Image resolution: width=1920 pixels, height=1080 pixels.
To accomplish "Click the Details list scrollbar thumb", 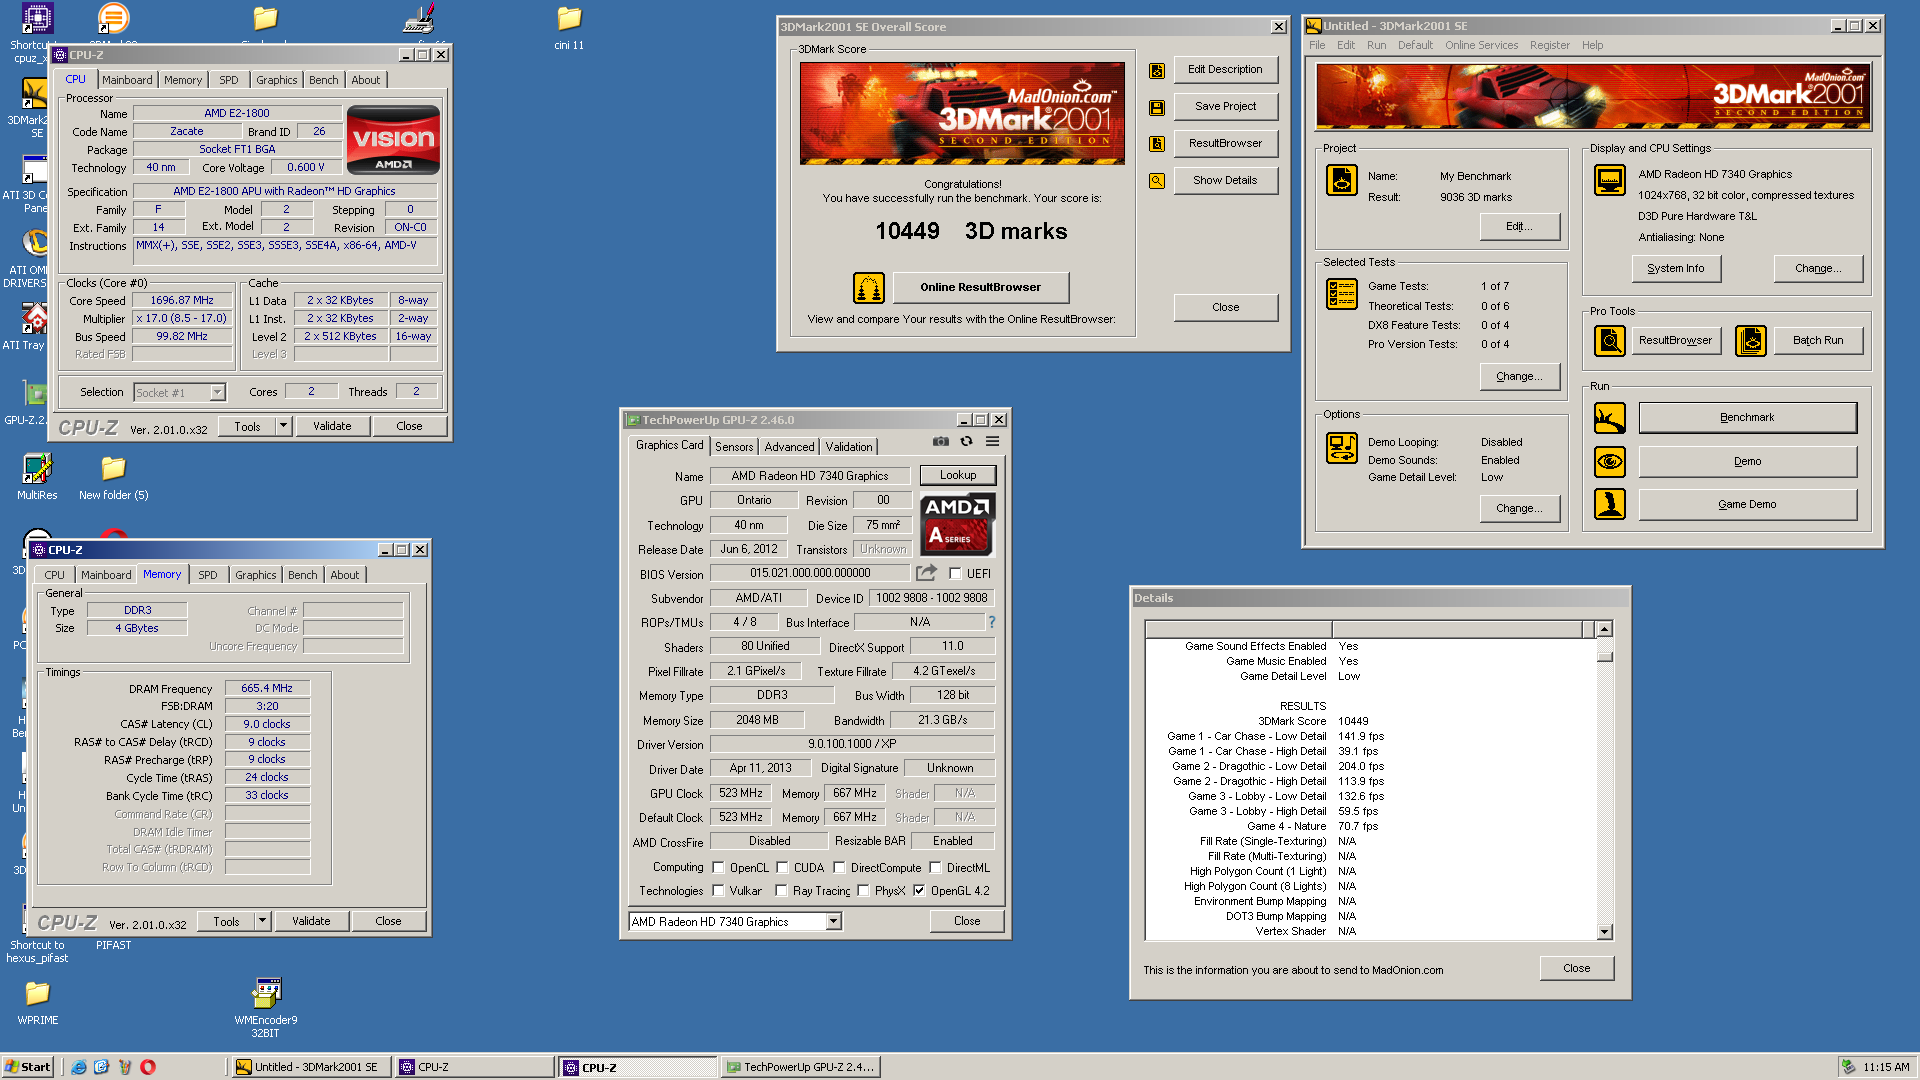I will pyautogui.click(x=1605, y=656).
